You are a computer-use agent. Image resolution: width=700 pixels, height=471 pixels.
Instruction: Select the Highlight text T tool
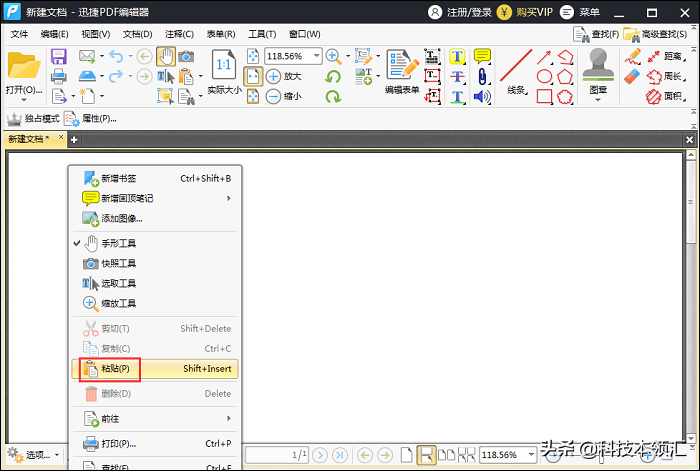(457, 57)
